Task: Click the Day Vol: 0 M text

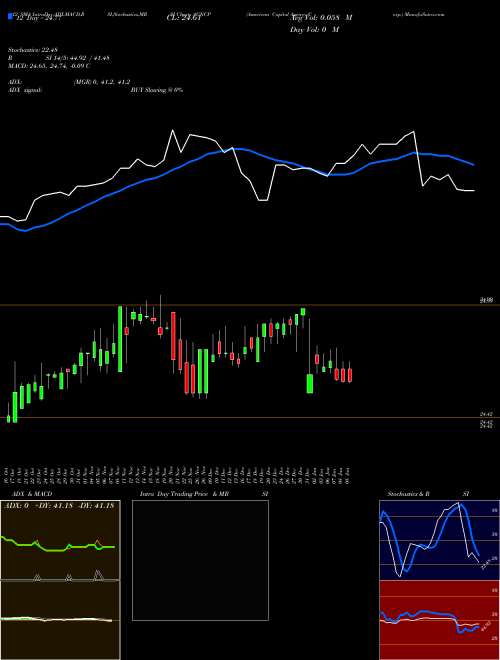Action: coord(314,29)
